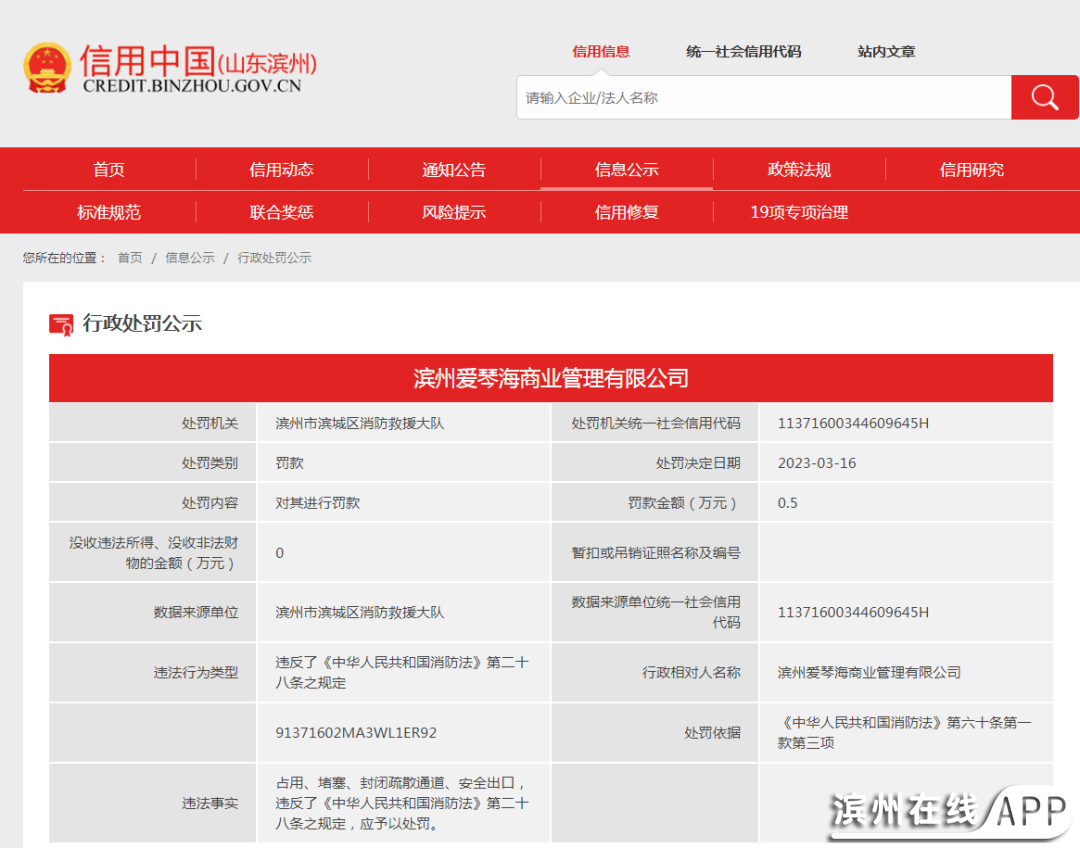Viewport: 1080px width, 848px height.
Task: Navigate to 信用修复 page
Action: point(626,212)
